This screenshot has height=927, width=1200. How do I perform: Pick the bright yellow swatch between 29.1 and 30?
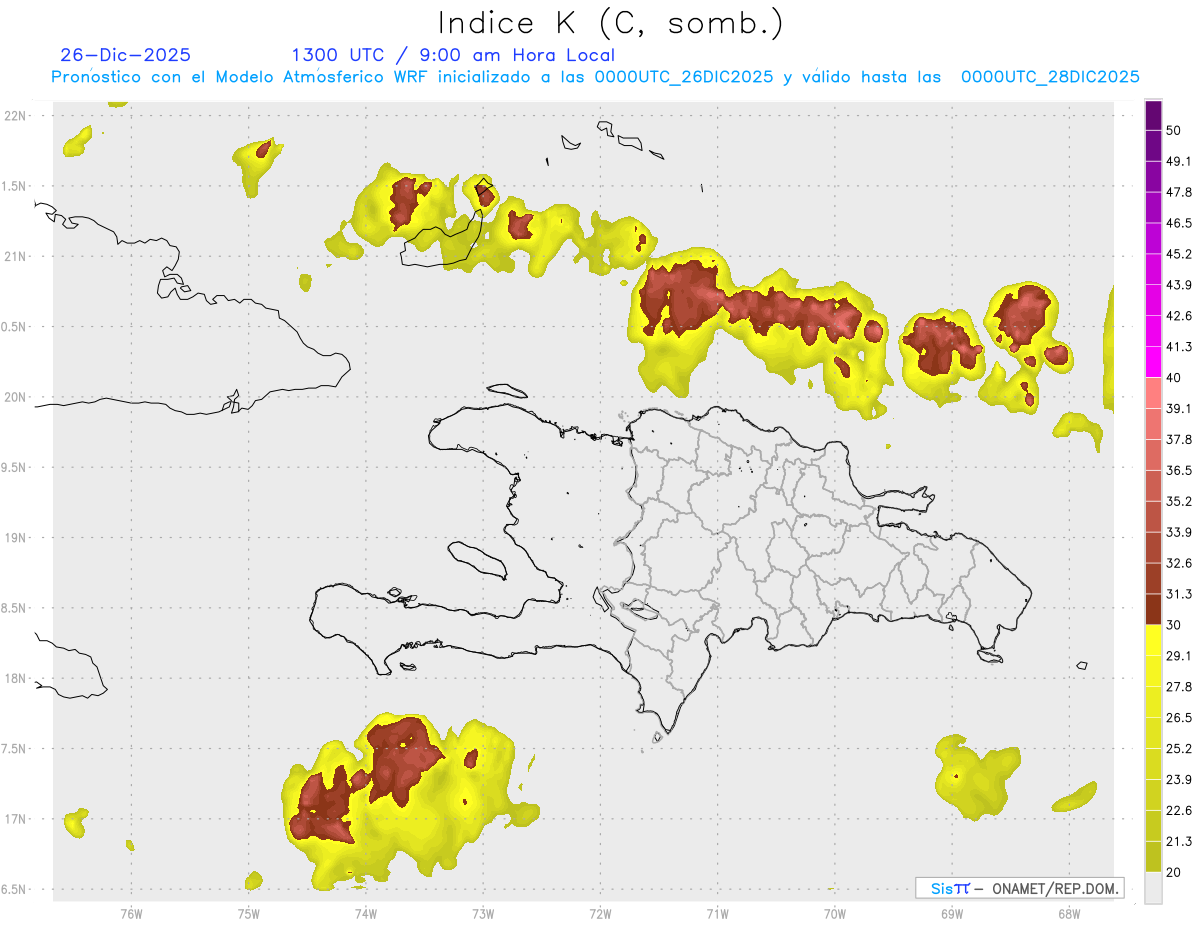1153,640
